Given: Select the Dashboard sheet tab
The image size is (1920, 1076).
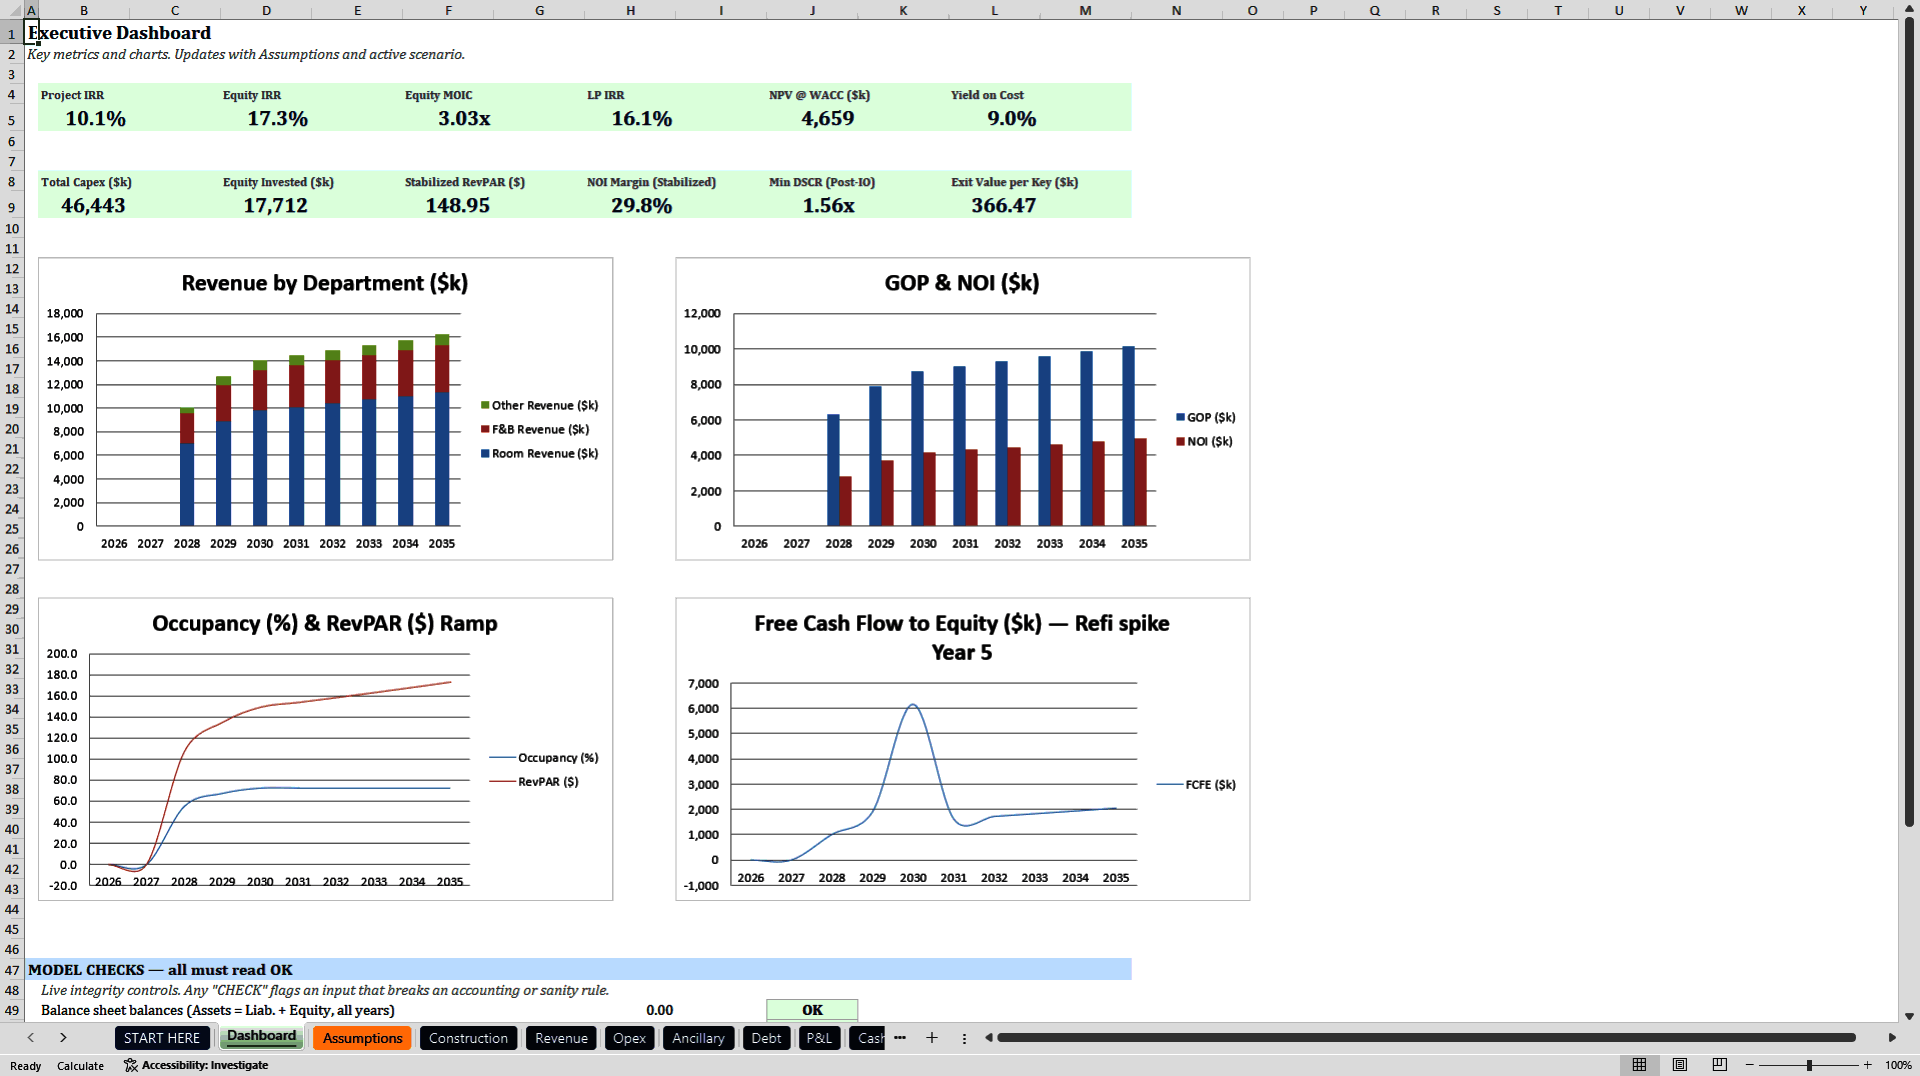Looking at the screenshot, I should [x=262, y=1036].
